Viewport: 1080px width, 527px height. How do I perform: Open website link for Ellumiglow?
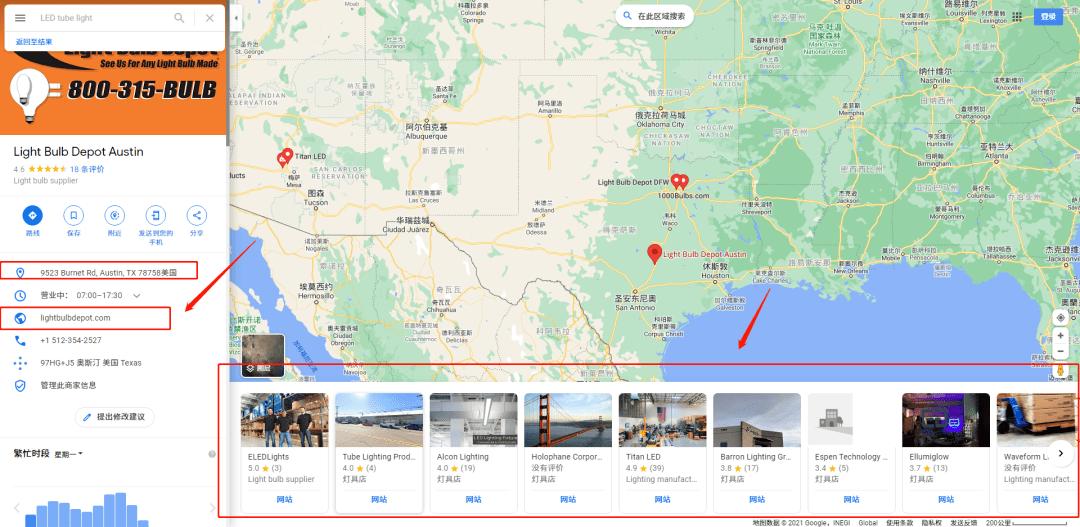(946, 499)
